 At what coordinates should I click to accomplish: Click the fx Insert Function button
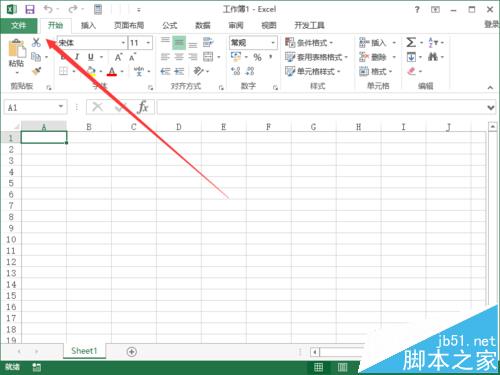point(143,107)
